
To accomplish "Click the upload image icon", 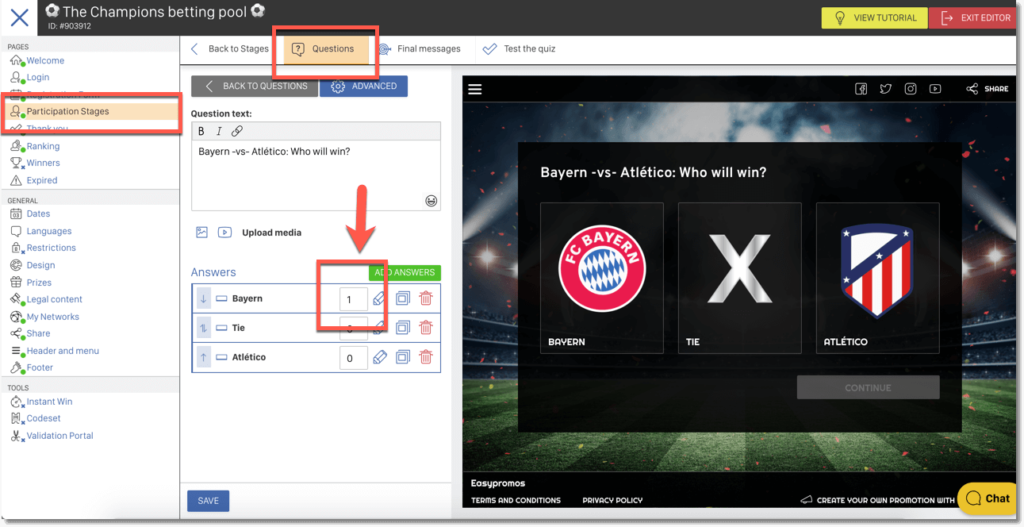I will pyautogui.click(x=202, y=232).
